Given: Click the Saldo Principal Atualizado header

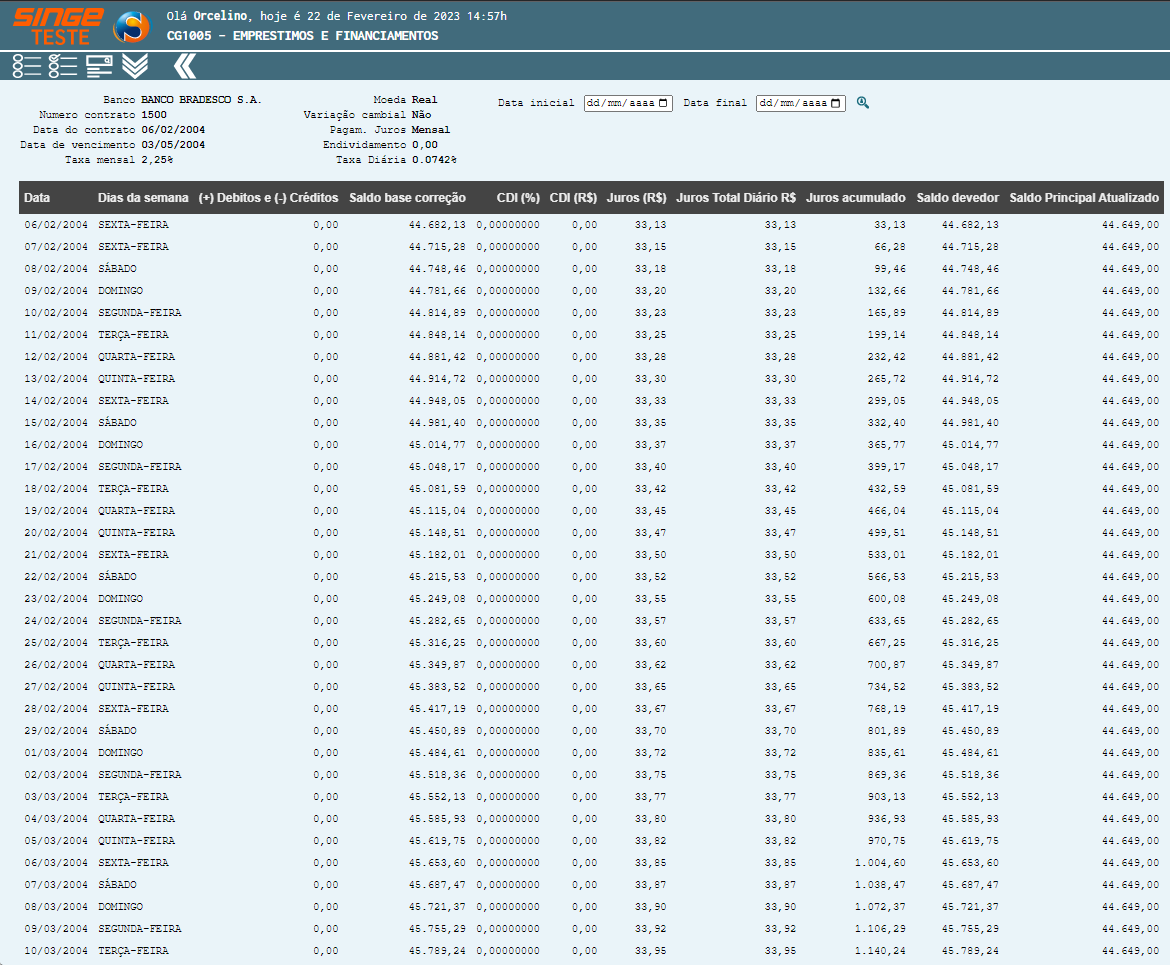Looking at the screenshot, I should point(1084,198).
